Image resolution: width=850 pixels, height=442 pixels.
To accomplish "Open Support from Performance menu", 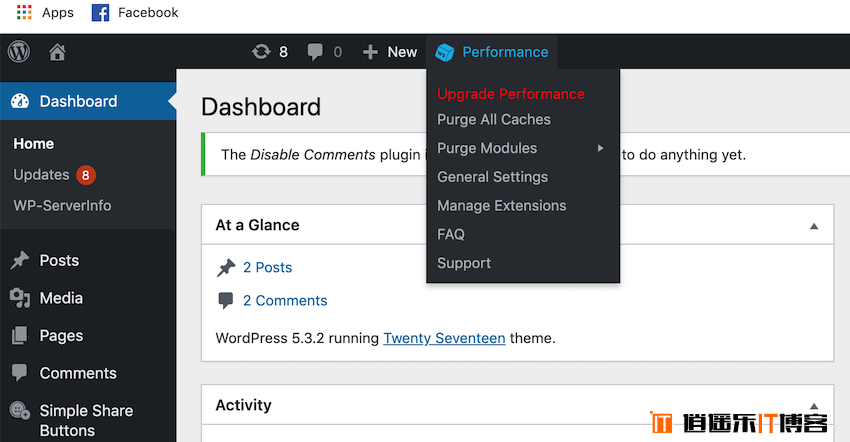I will [464, 263].
